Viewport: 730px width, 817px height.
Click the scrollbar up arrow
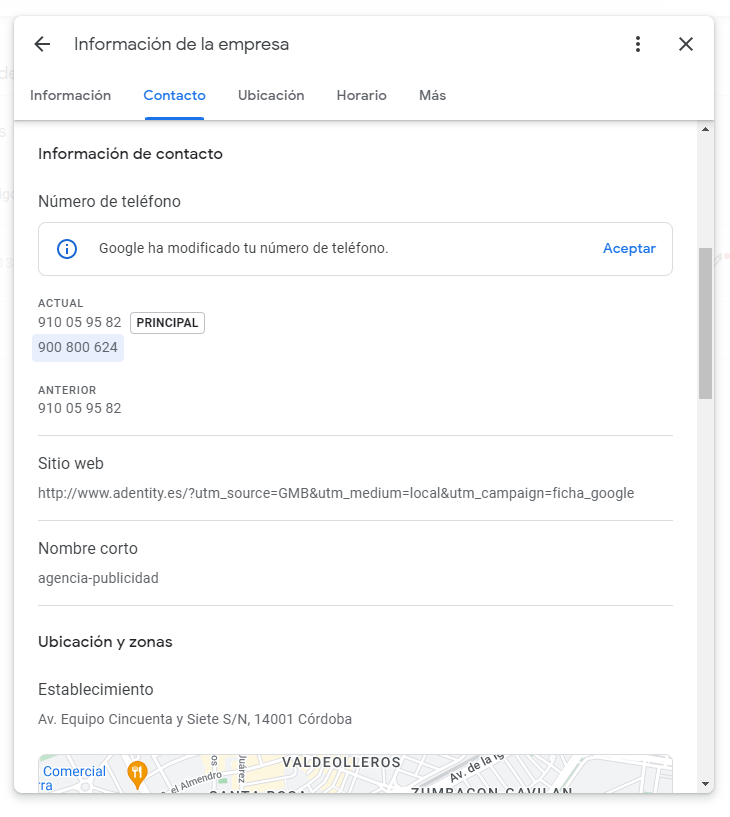tap(705, 130)
